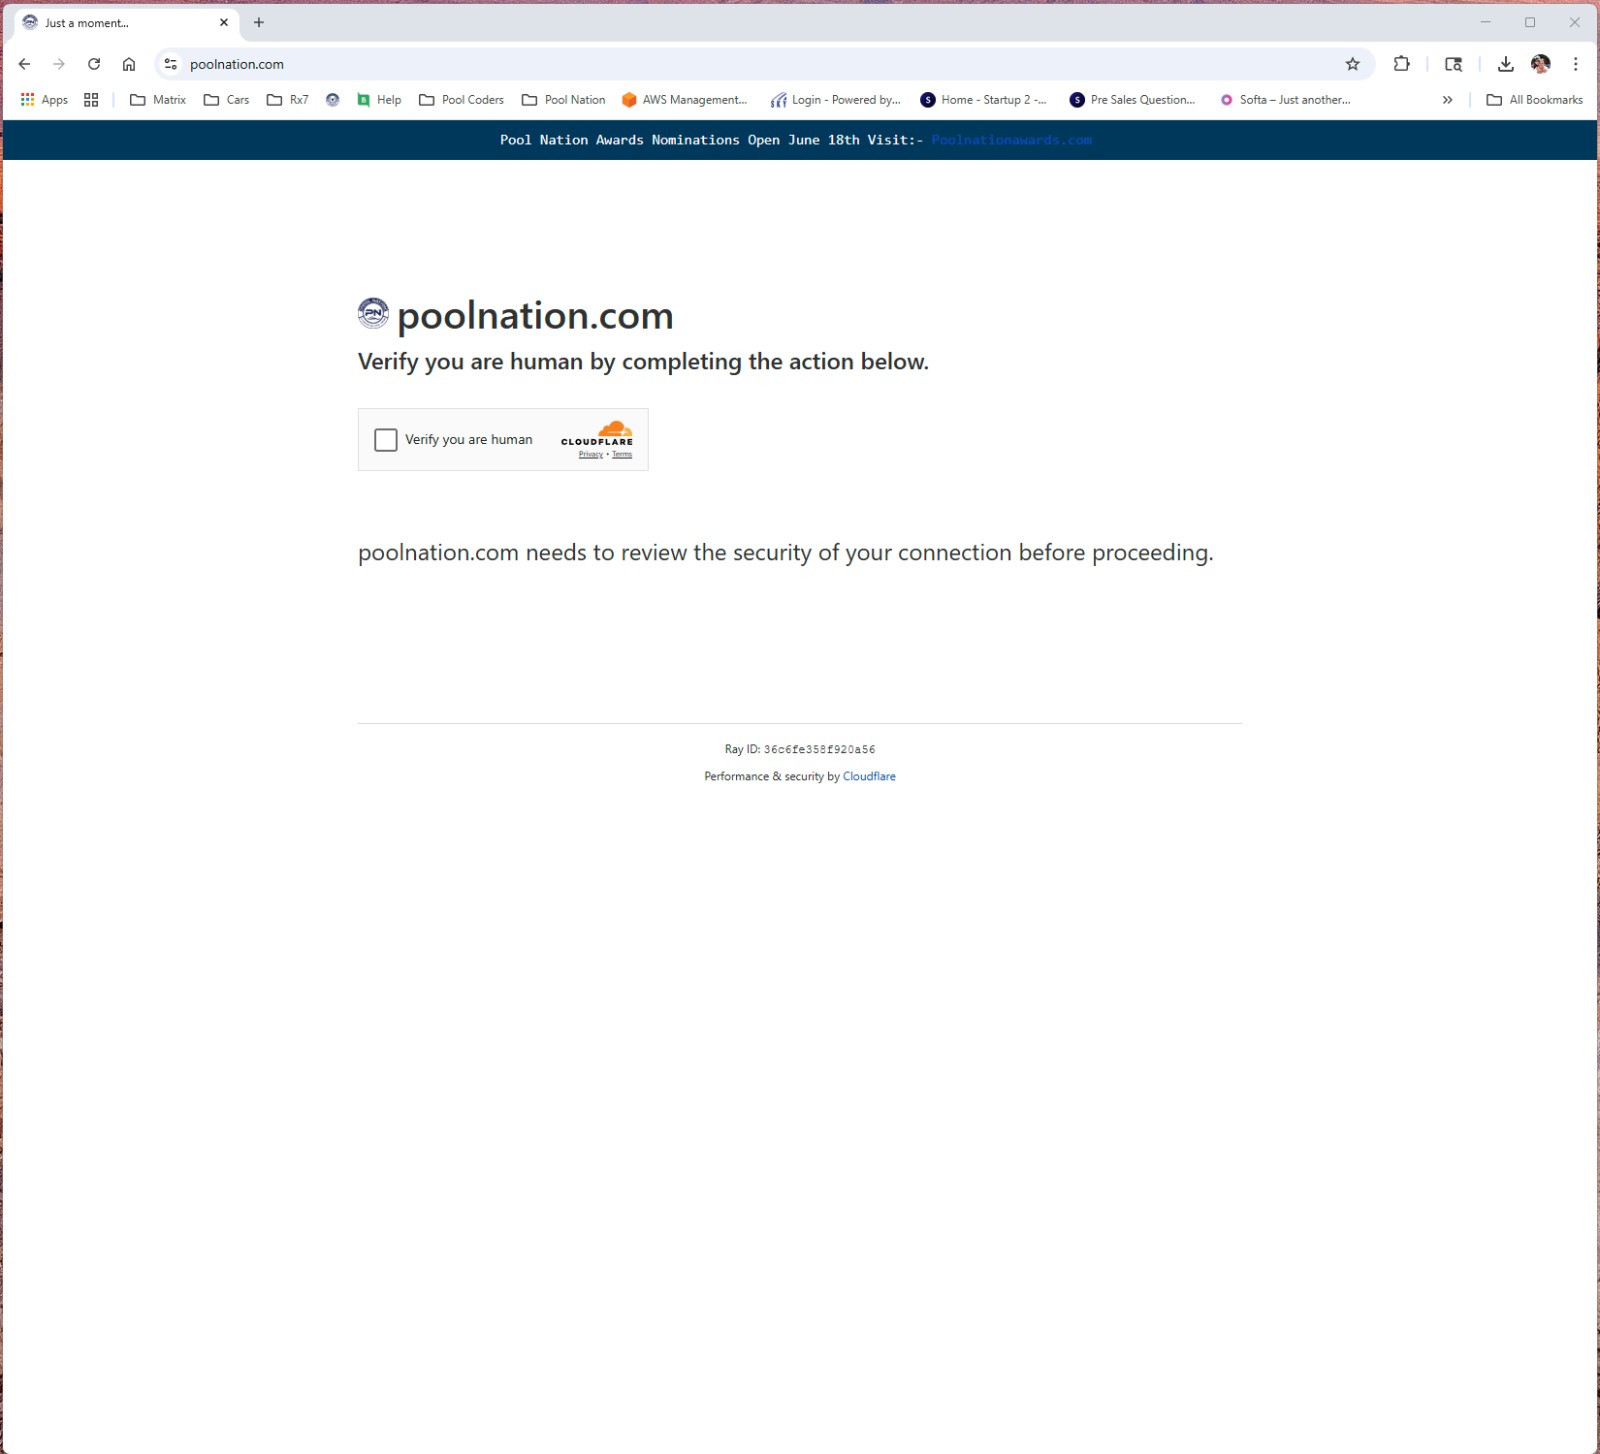Open the Help bookmark
Screen dimensions: 1600x1454
379,100
